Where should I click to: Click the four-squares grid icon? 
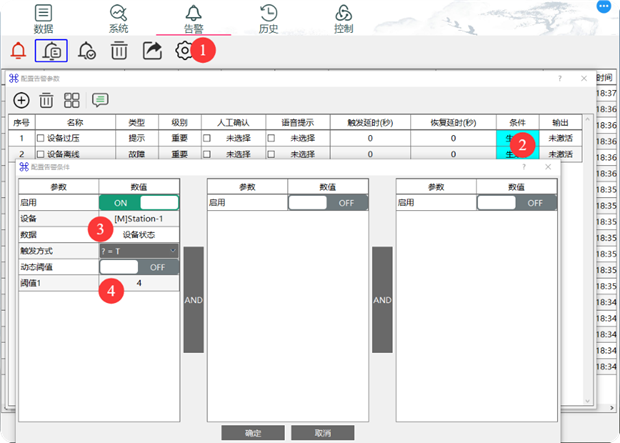[x=72, y=100]
